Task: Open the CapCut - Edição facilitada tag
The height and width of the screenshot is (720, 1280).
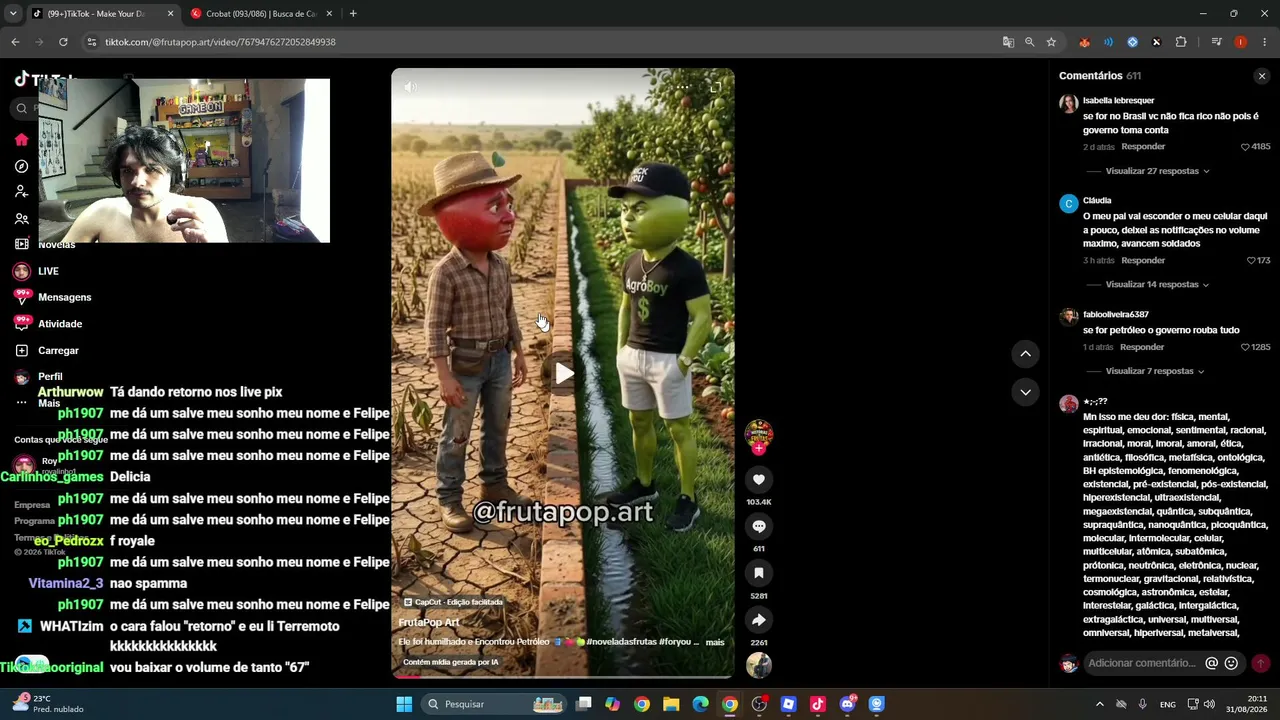Action: [453, 602]
